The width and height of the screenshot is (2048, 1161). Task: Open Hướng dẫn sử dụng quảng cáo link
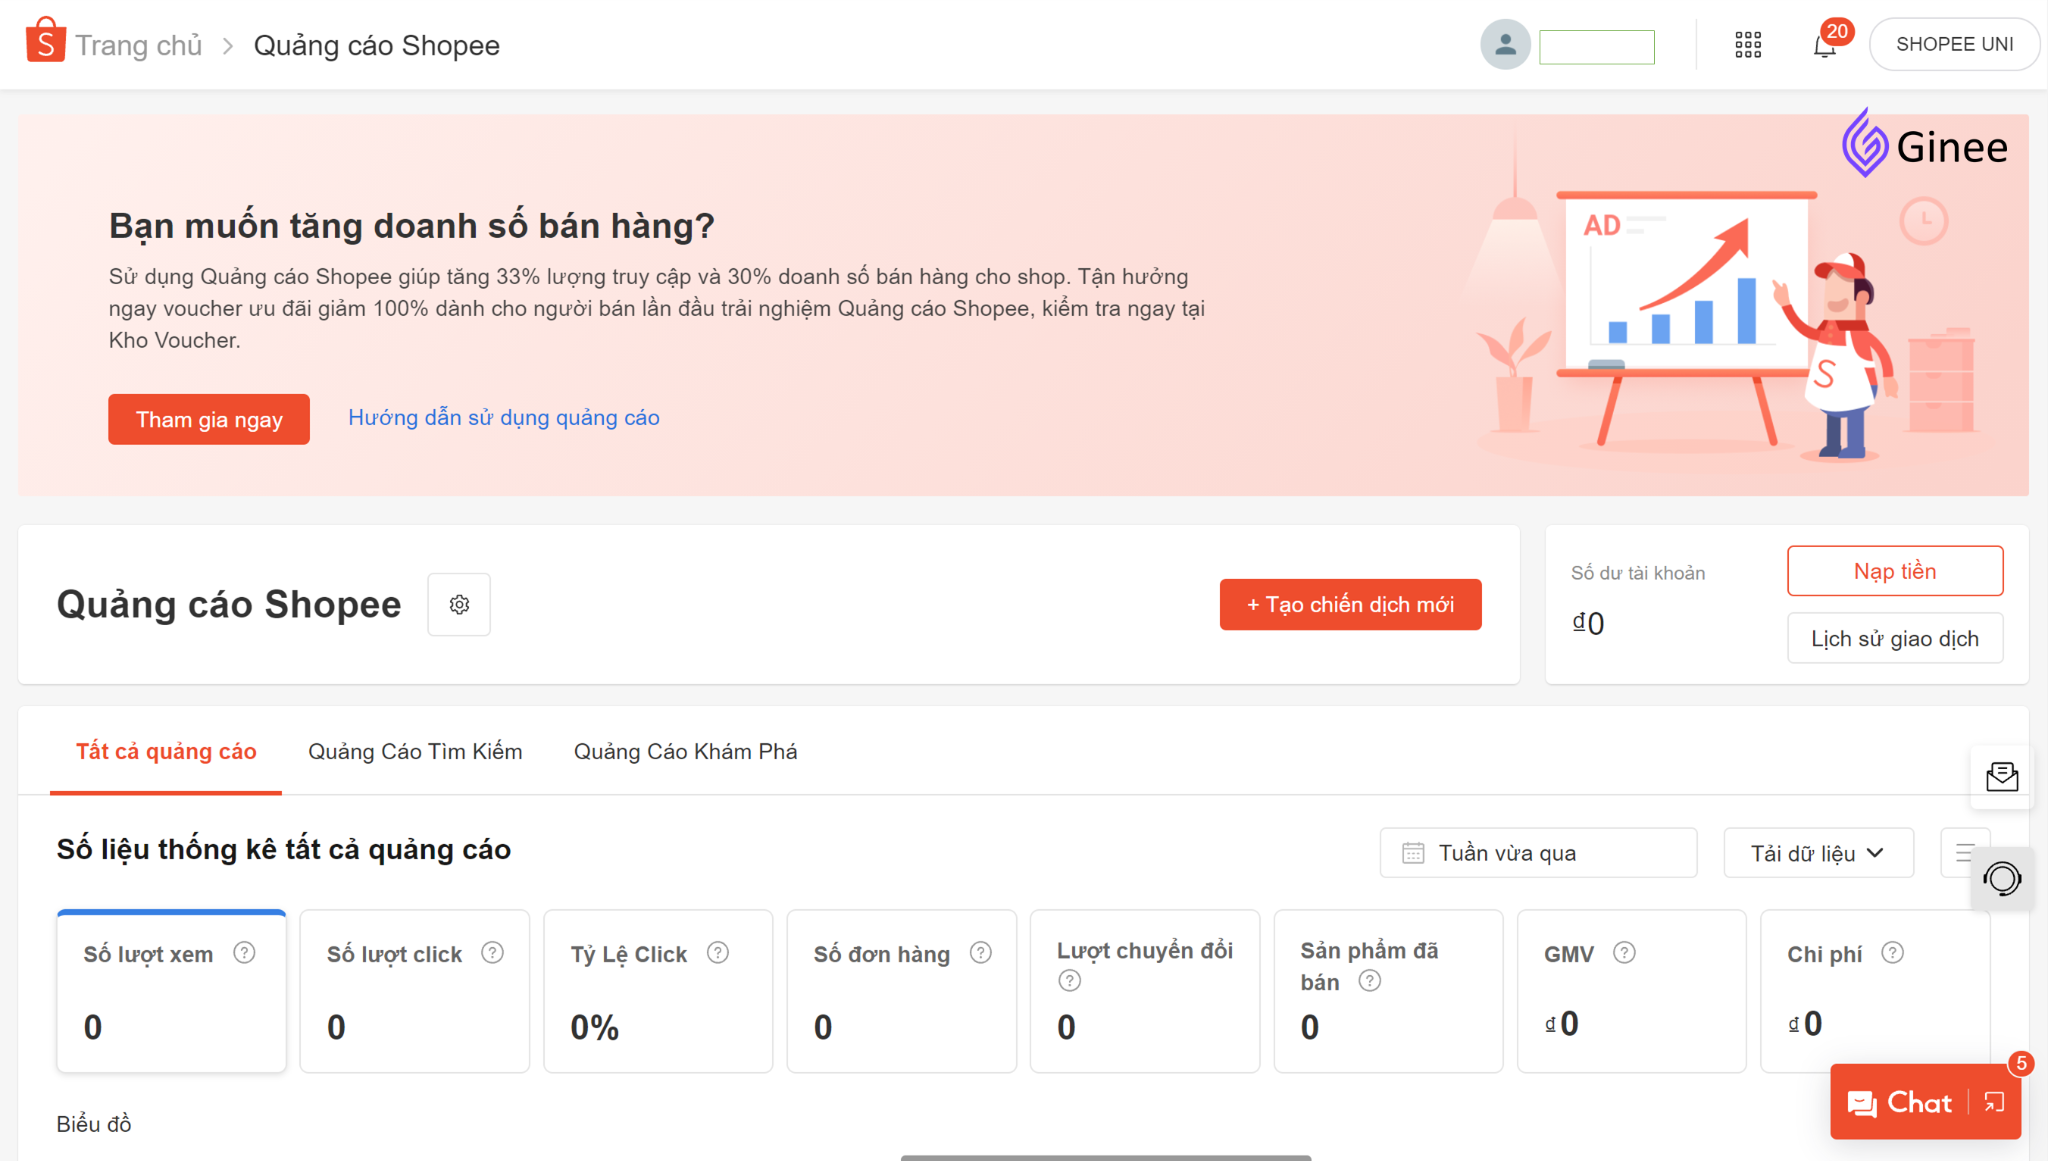[x=504, y=418]
